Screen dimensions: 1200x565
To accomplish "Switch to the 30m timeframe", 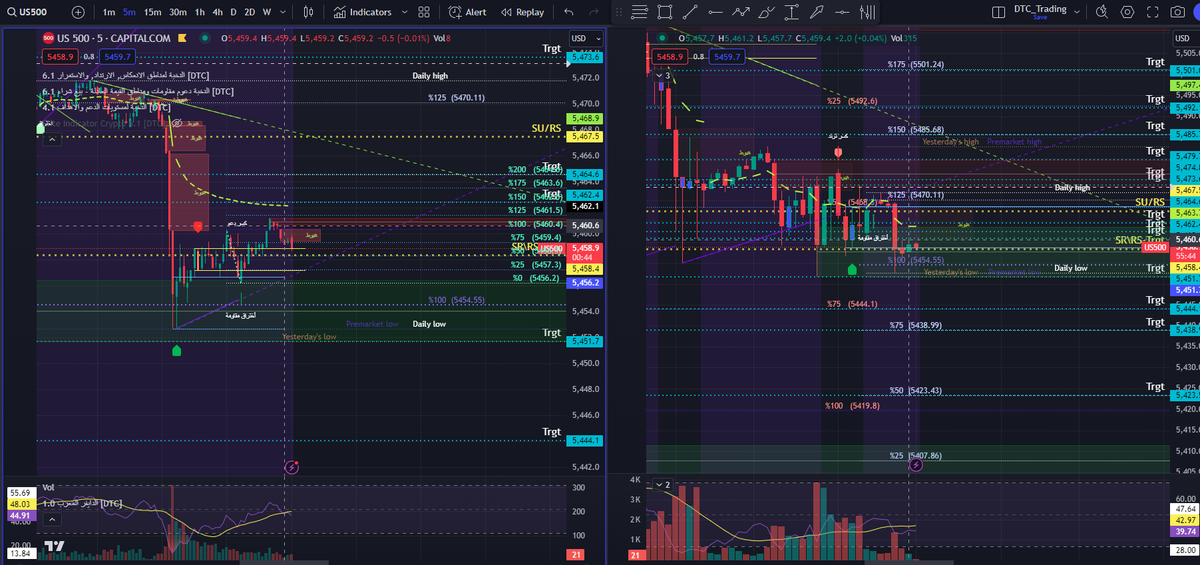I will tap(178, 12).
